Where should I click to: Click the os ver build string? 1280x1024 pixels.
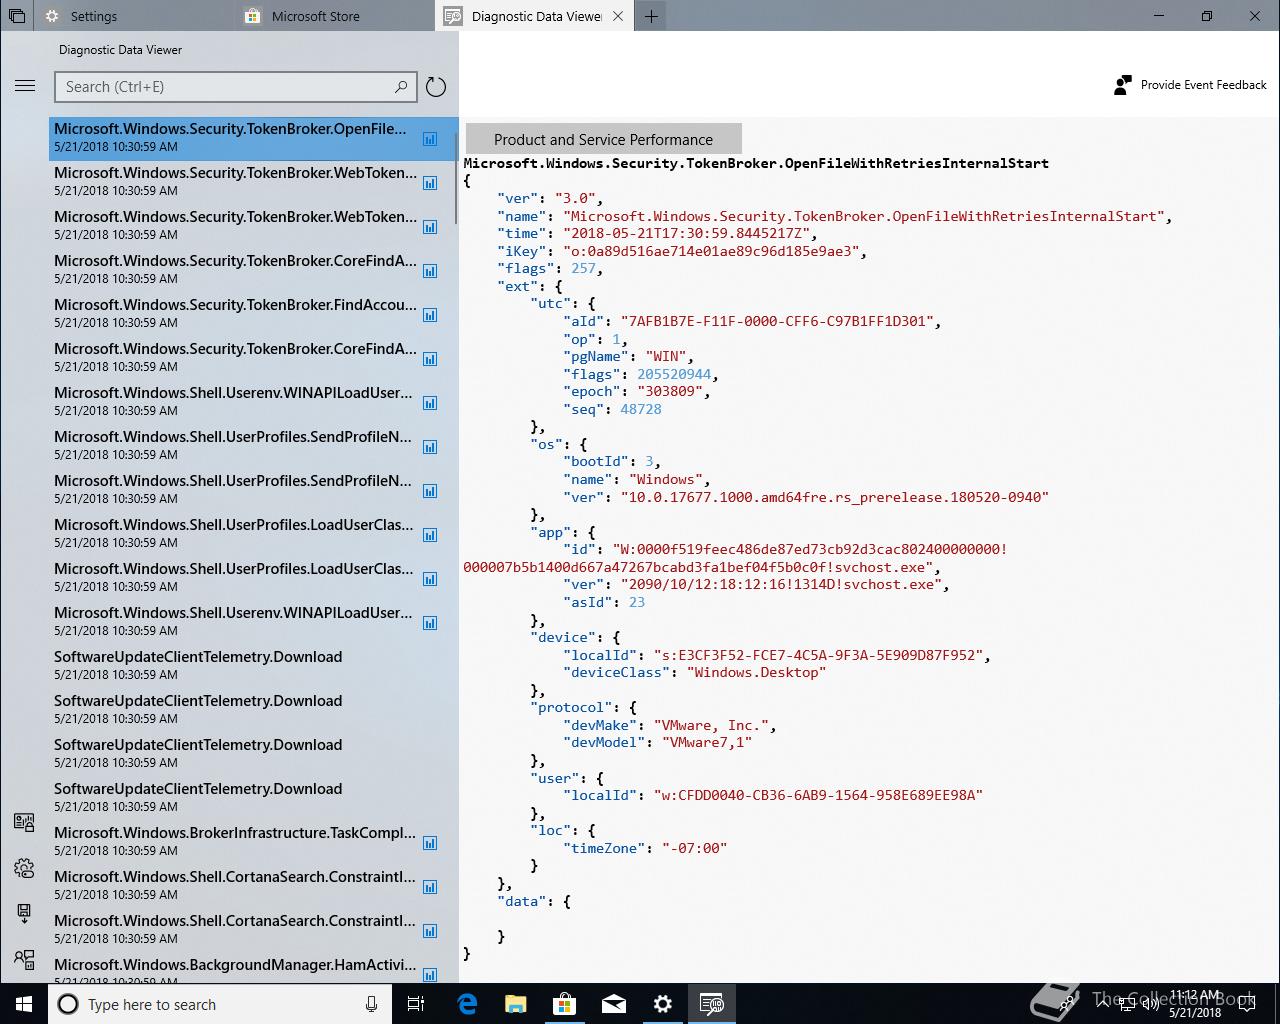tap(834, 497)
